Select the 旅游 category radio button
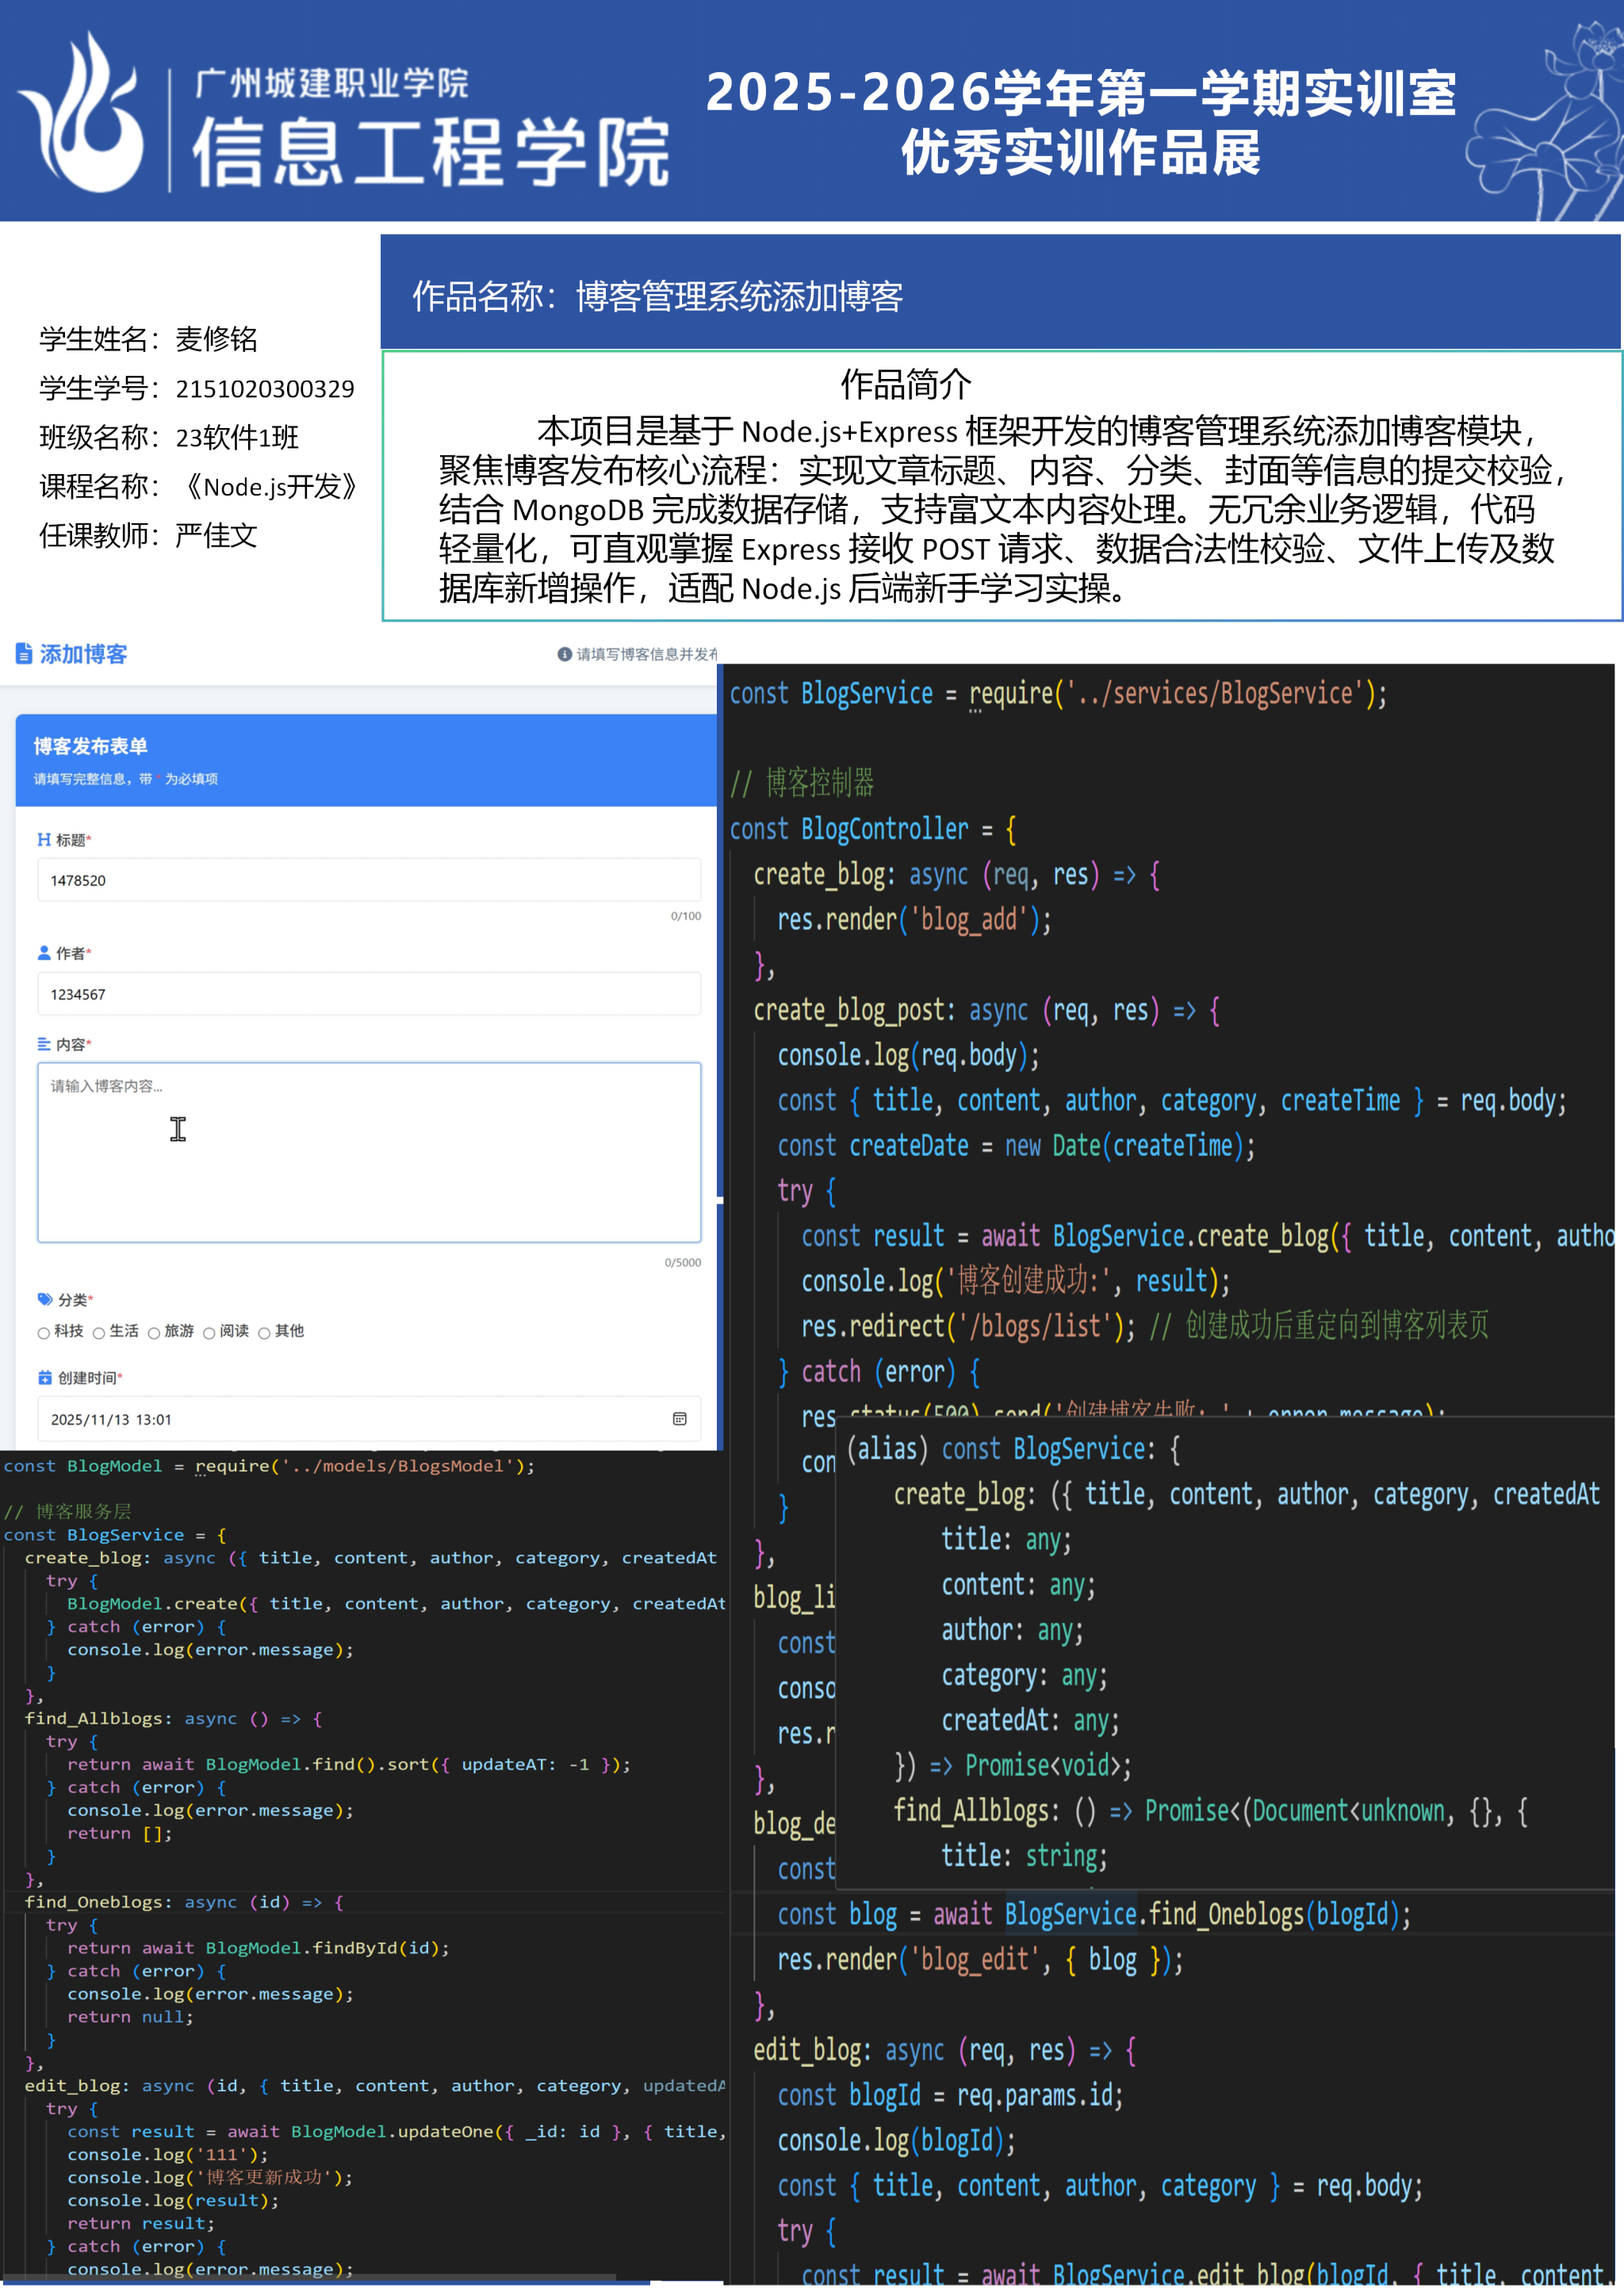Screen dimensions: 1624x2296 154,1332
